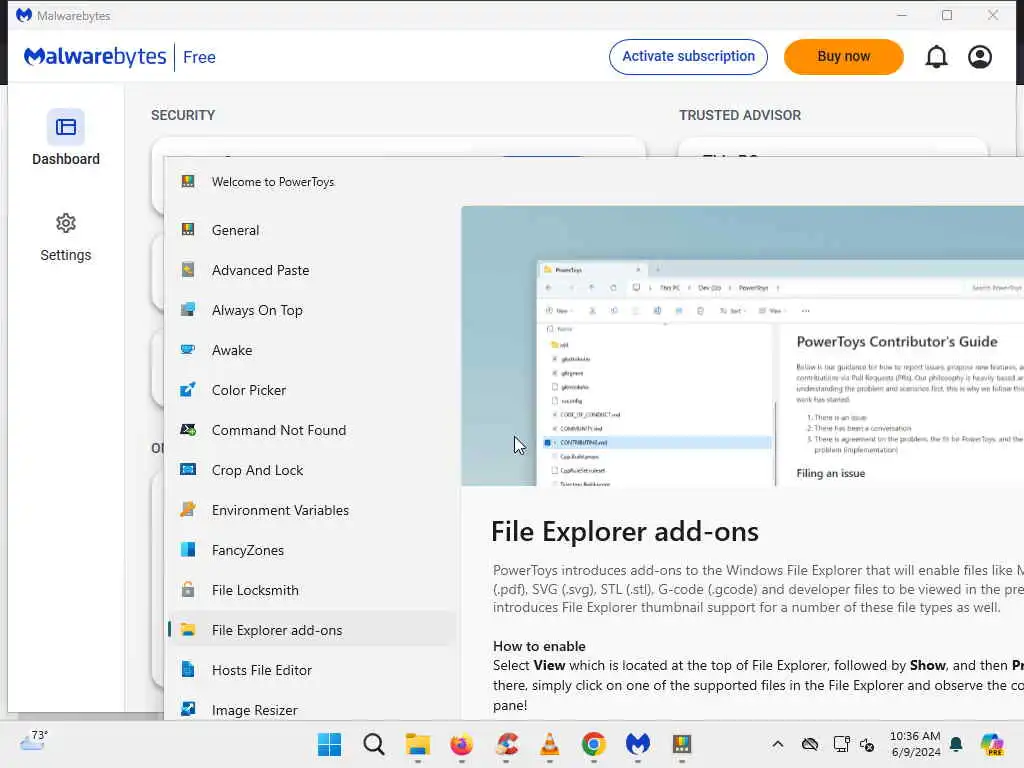The height and width of the screenshot is (768, 1024).
Task: Open VLC media player from the taskbar
Action: [x=550, y=744]
